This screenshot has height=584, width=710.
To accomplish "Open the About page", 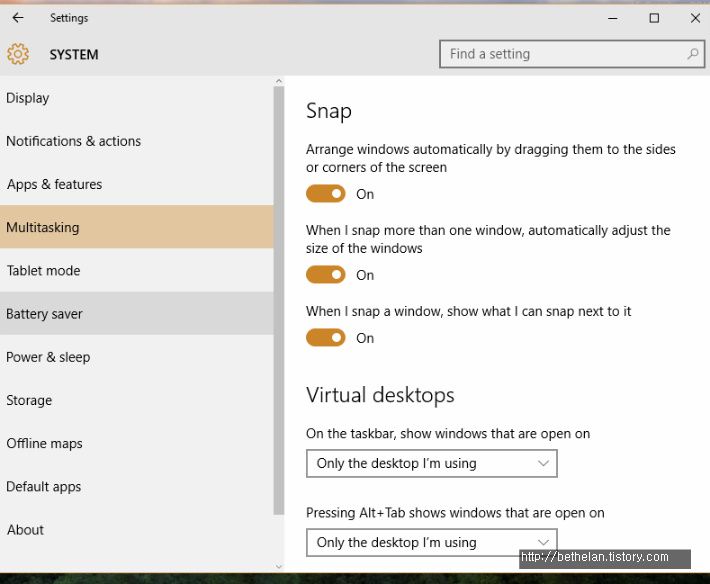I will [x=137, y=530].
